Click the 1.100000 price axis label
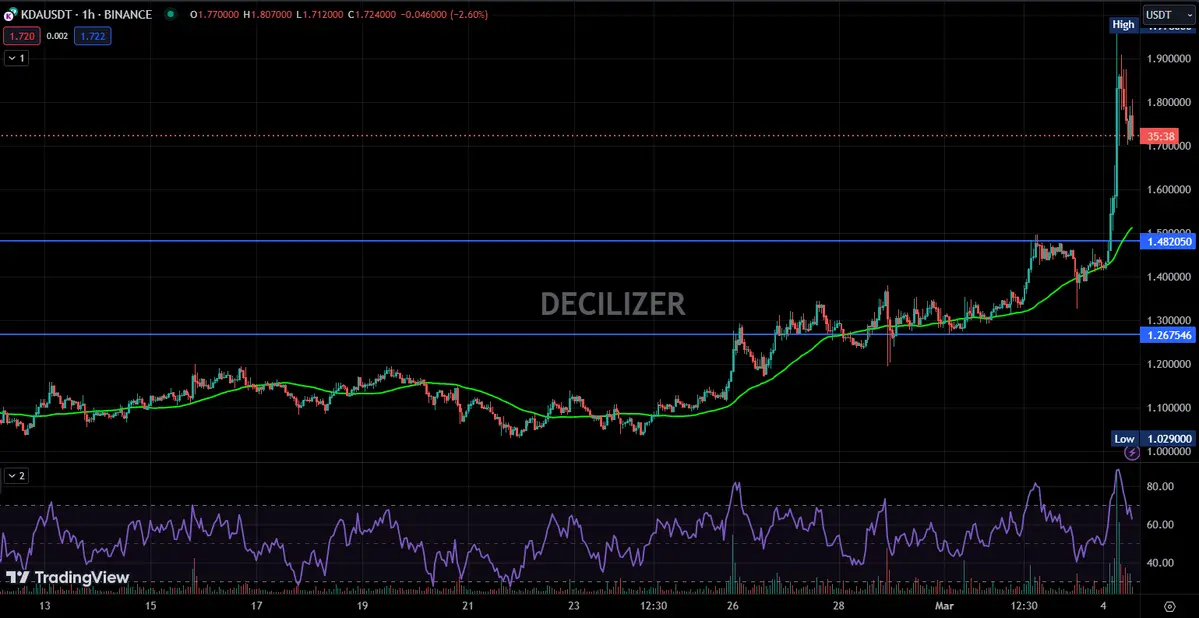Viewport: 1199px width, 618px height. tap(1170, 408)
